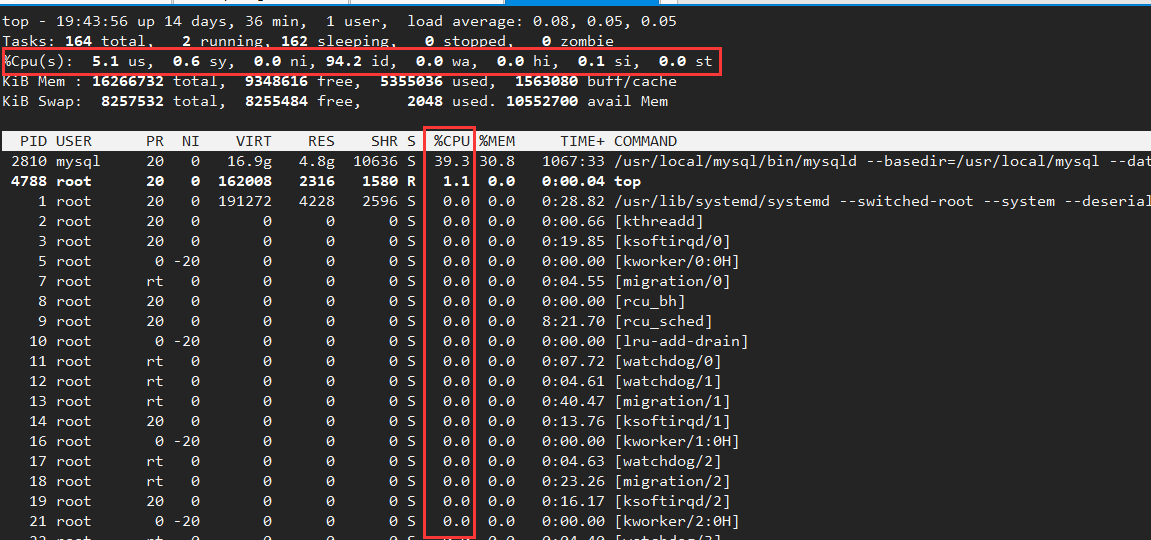Select the bold top process command

pos(627,181)
